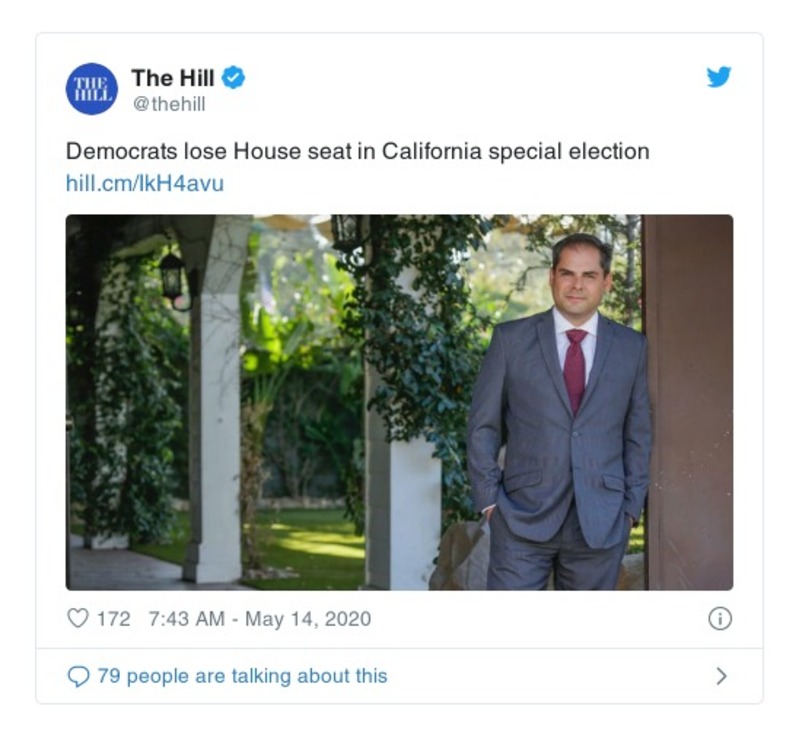Open the hill.cm/lkH4avu link
799x741 pixels.
click(x=144, y=183)
